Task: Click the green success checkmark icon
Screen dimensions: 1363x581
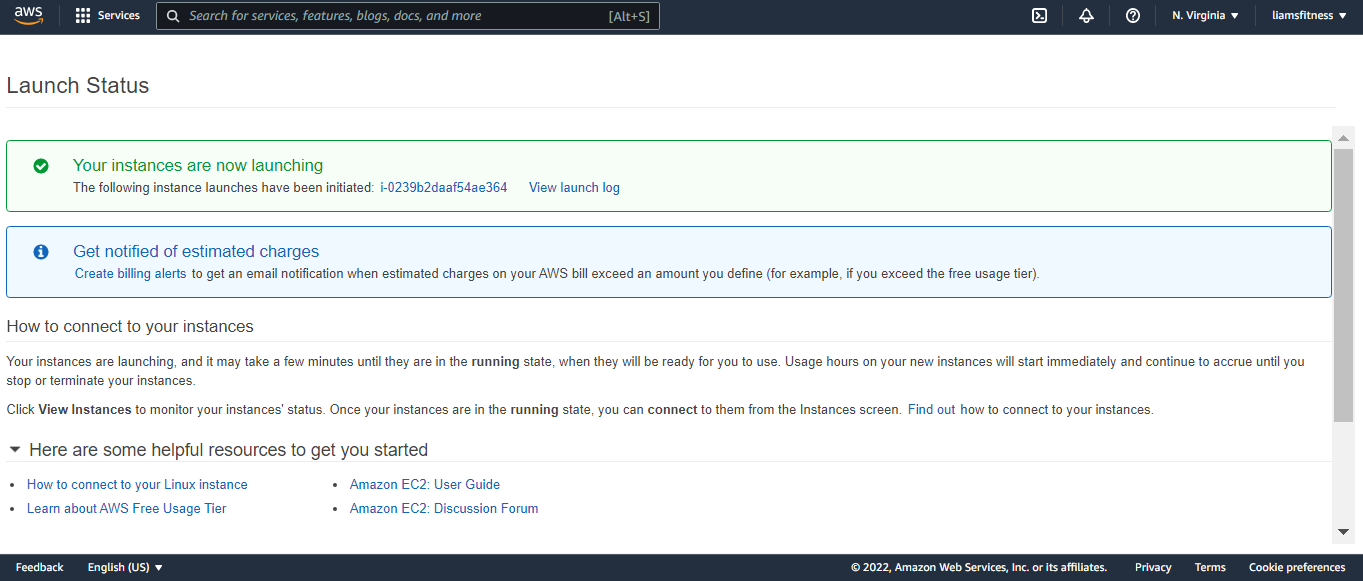Action: (x=41, y=166)
